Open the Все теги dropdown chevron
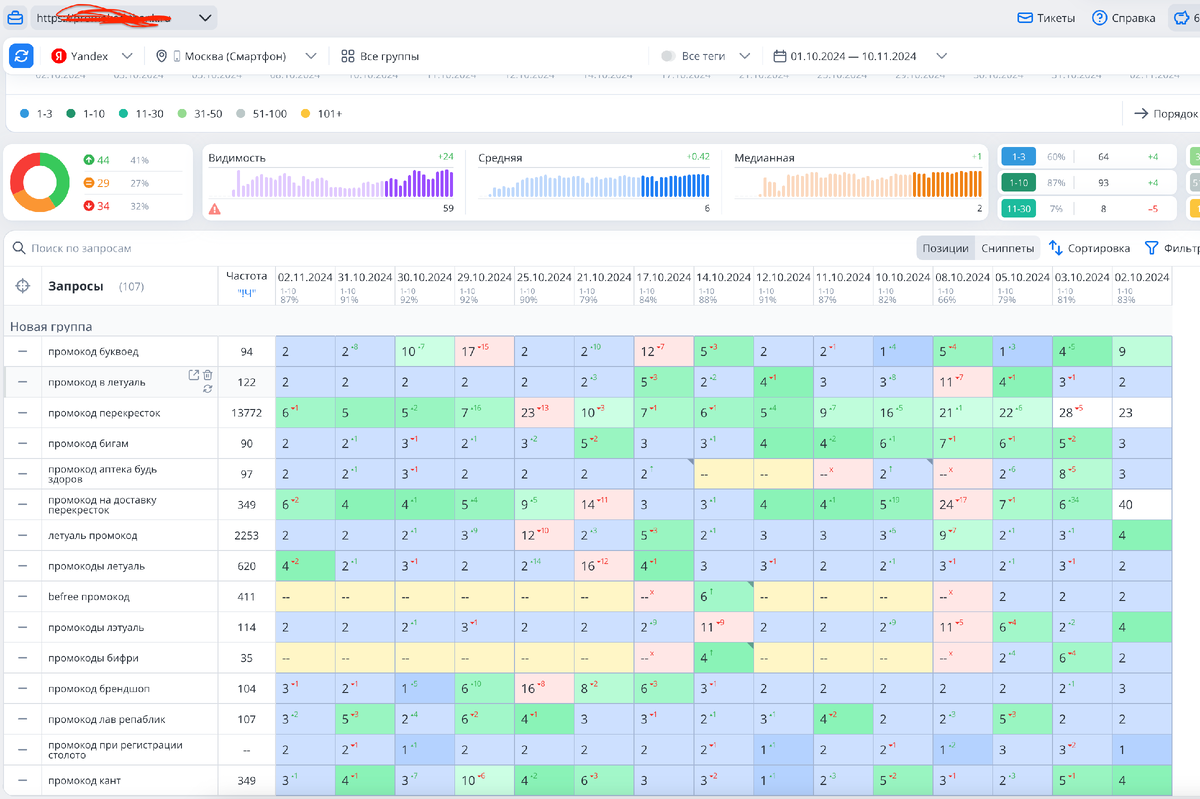The width and height of the screenshot is (1200, 799). coord(745,56)
